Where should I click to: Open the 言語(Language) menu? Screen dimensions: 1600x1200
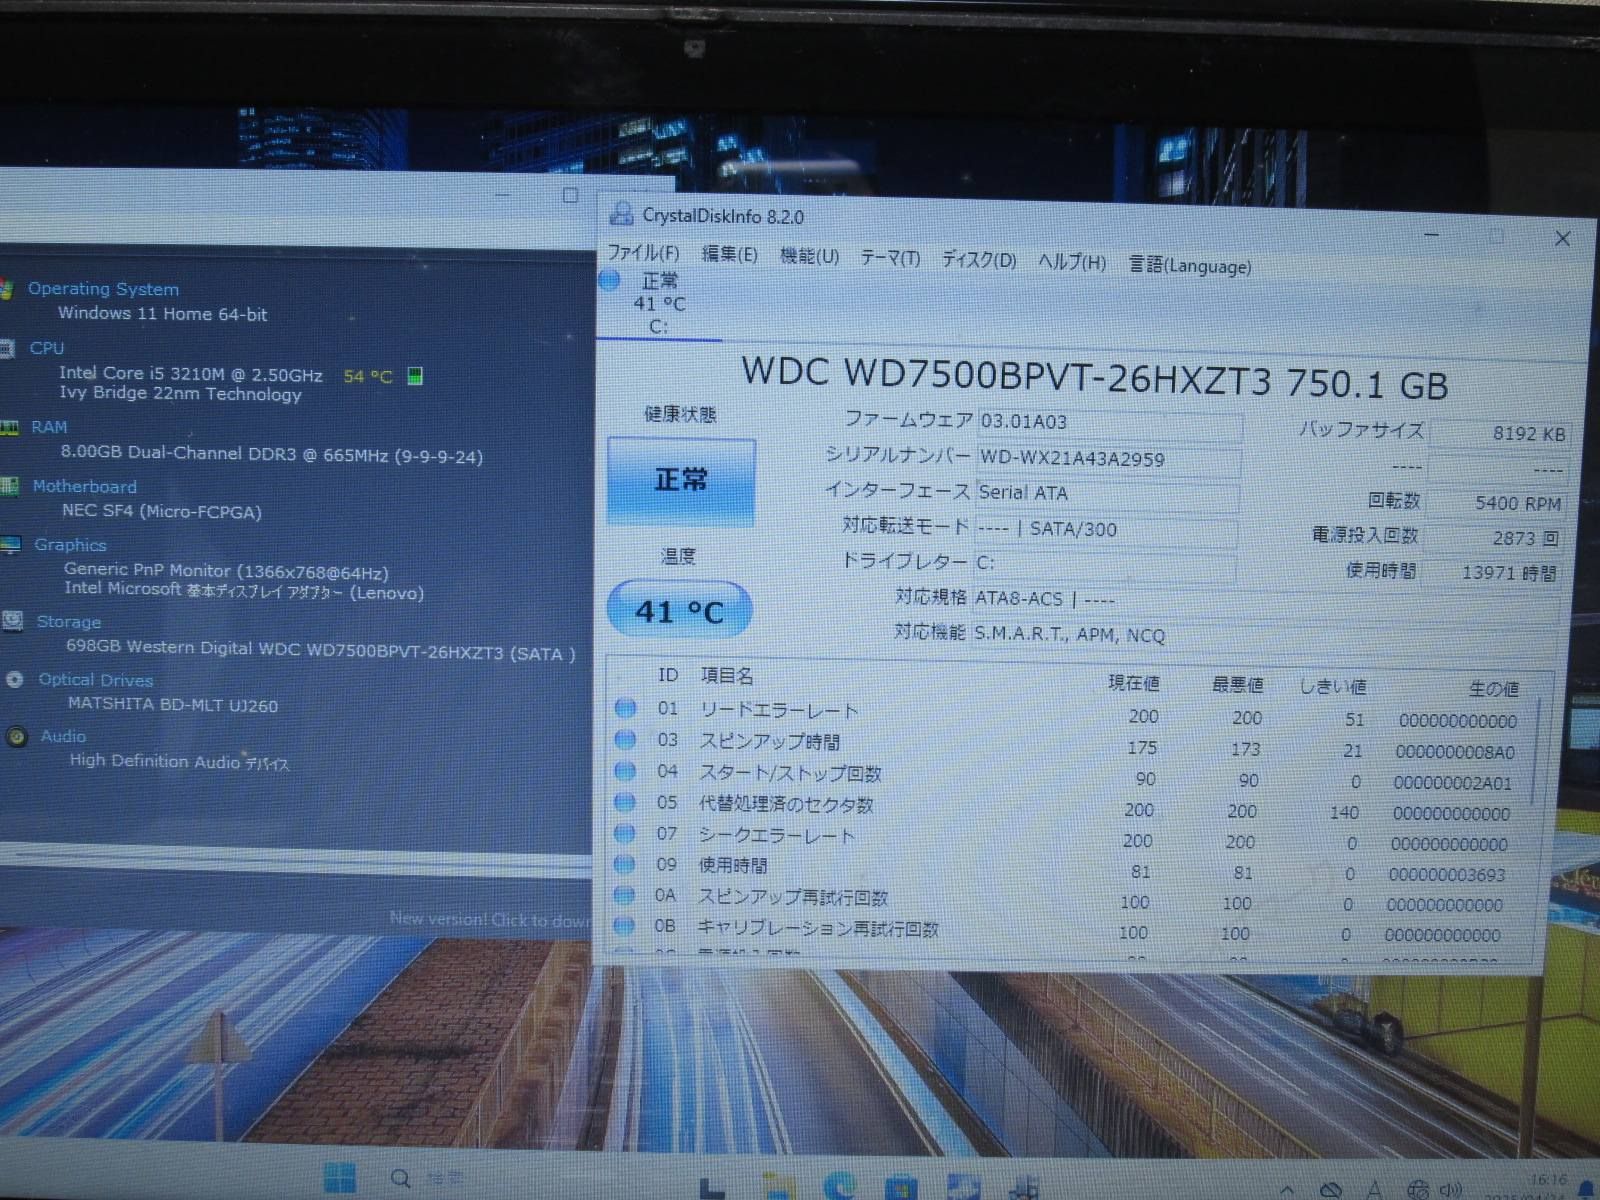click(x=1190, y=265)
